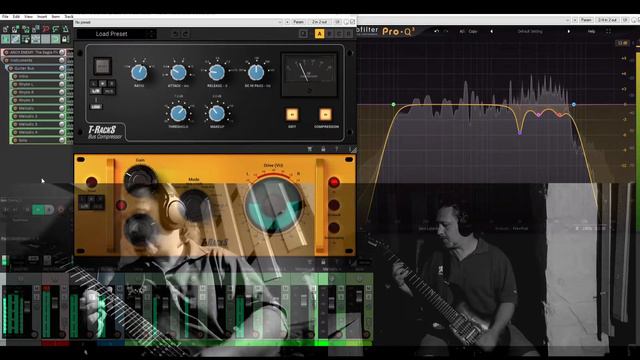Screen dimensions: 640x360
Task: Open Pro-Q 3 Help menu
Action: (x=591, y=31)
